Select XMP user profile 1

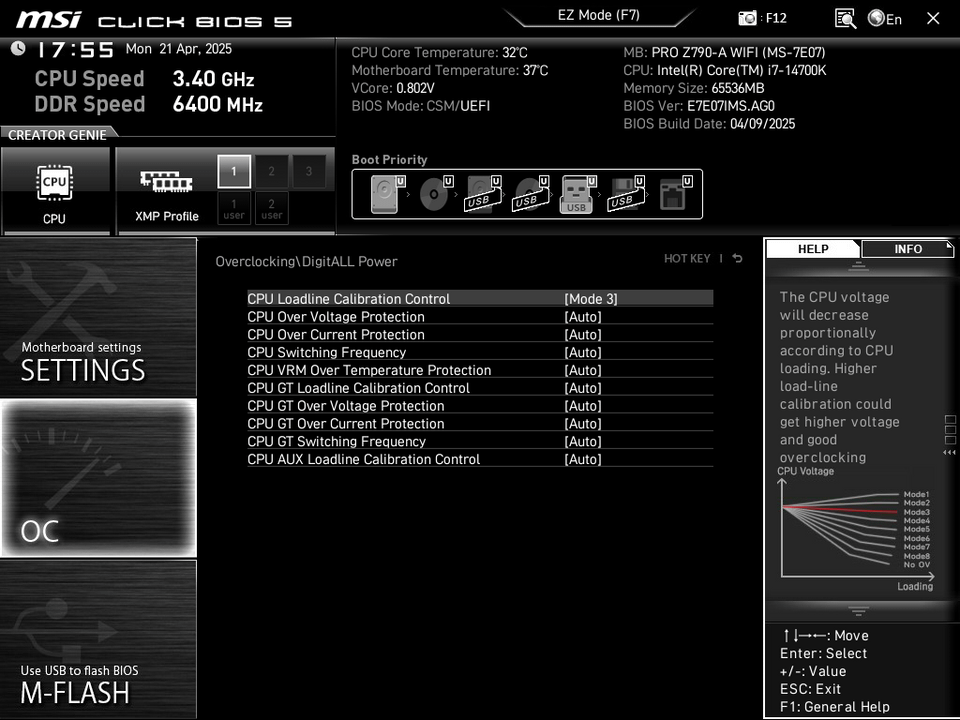click(x=234, y=209)
